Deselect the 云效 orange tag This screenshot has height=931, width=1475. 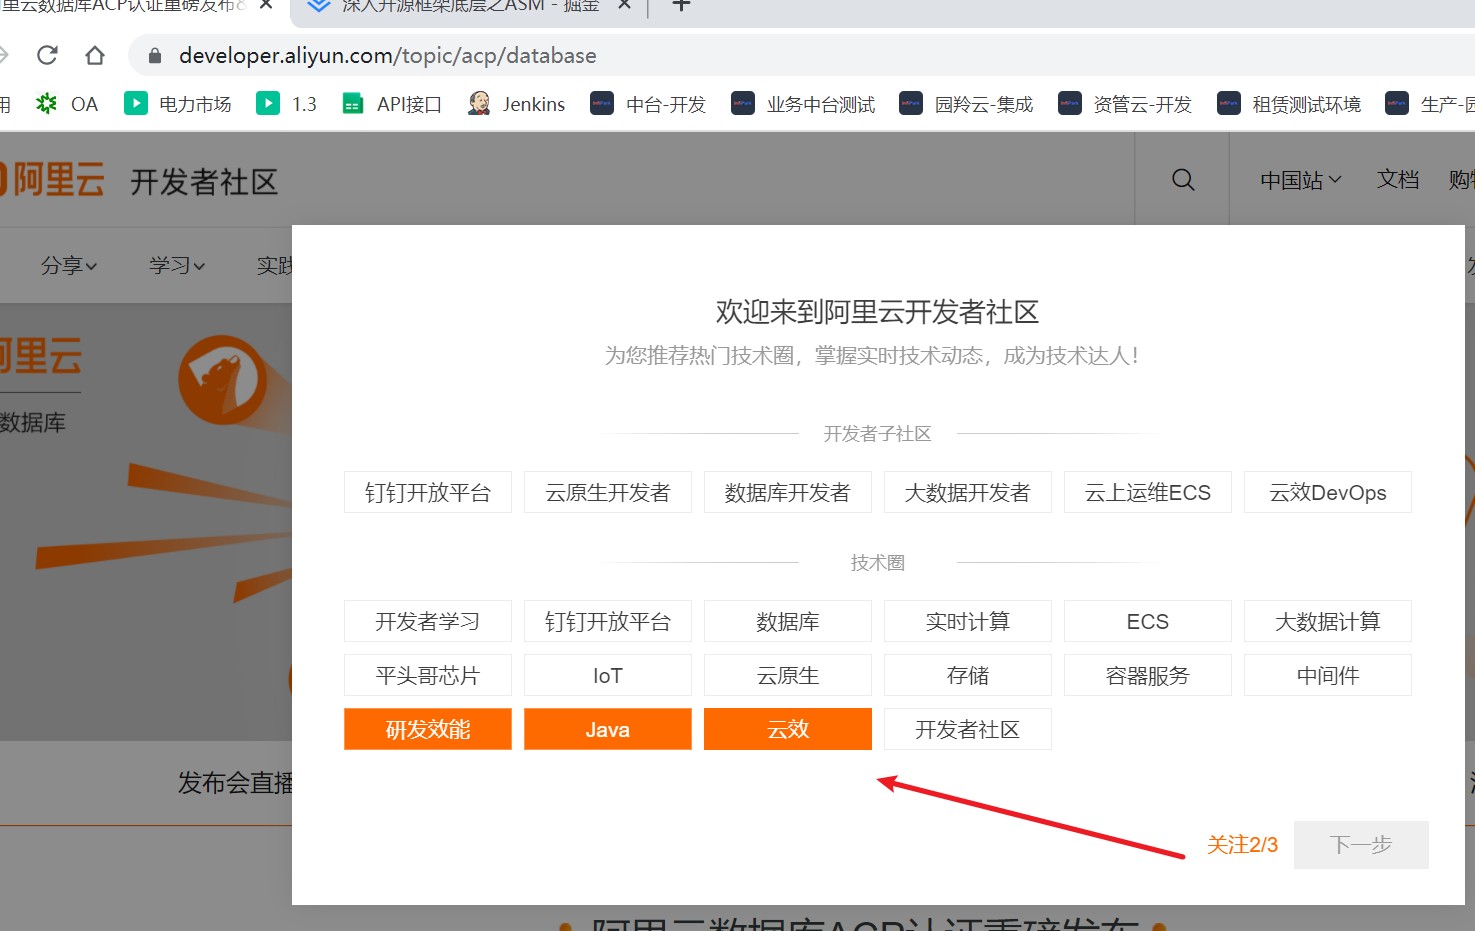788,729
